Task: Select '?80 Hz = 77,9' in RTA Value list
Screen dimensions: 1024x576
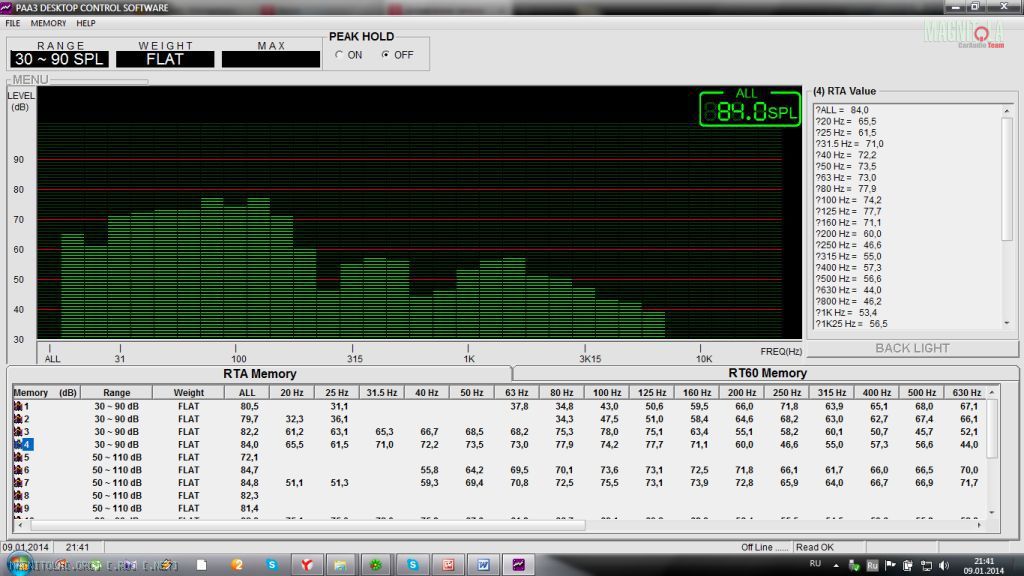Action: click(x=846, y=189)
